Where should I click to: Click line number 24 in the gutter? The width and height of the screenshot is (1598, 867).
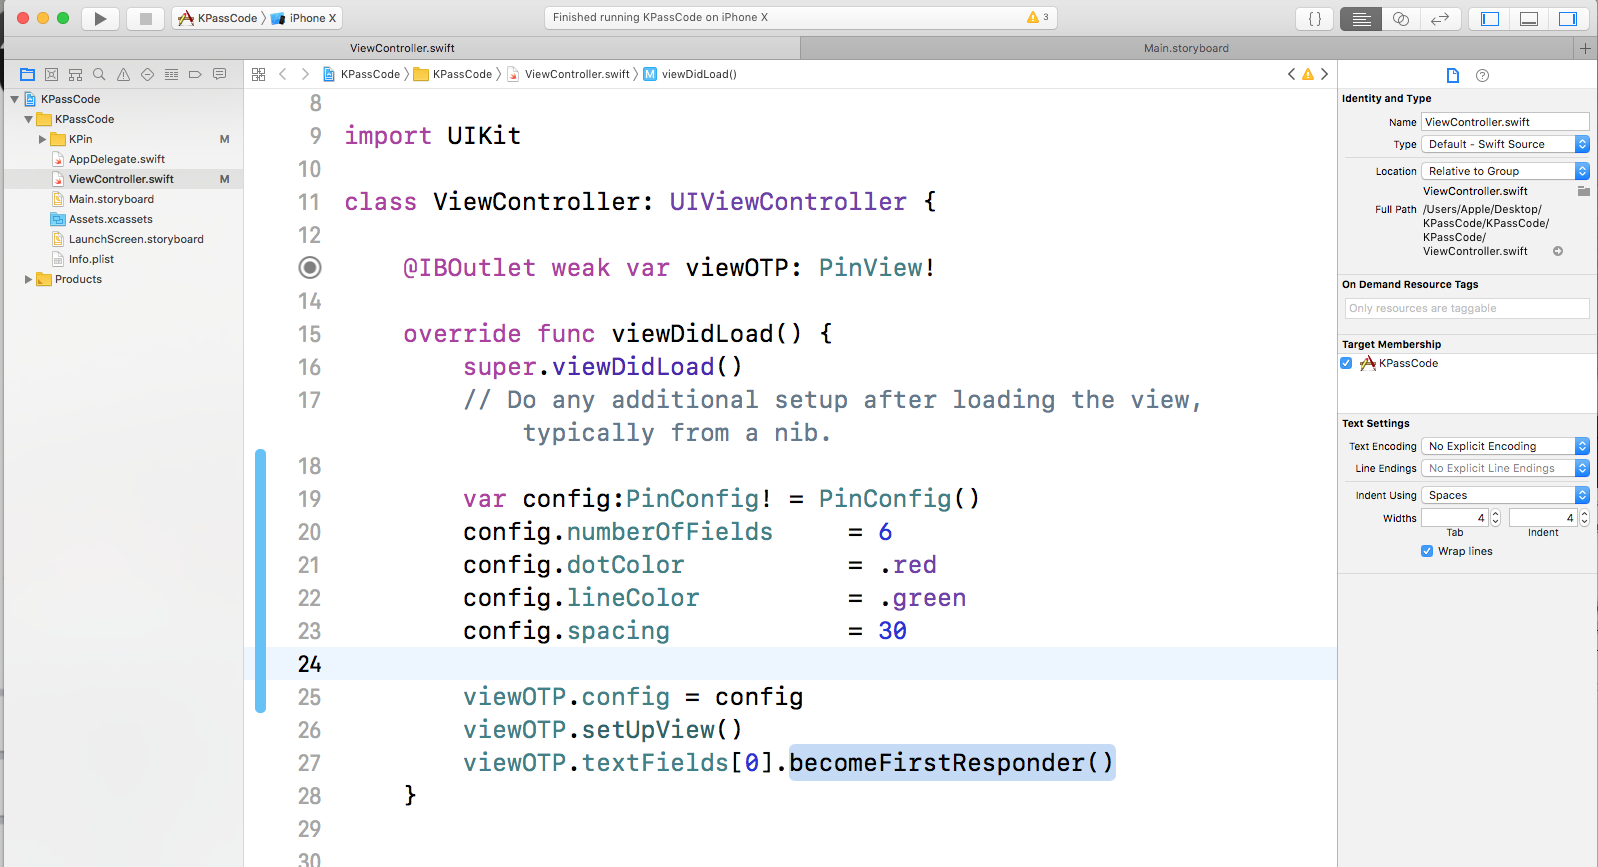point(310,664)
